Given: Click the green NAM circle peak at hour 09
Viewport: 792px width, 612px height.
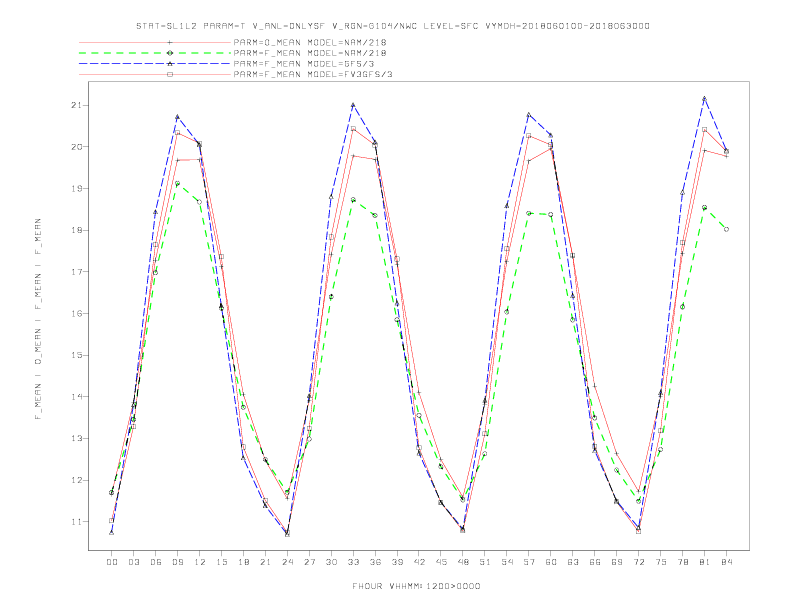Looking at the screenshot, I should click(177, 183).
